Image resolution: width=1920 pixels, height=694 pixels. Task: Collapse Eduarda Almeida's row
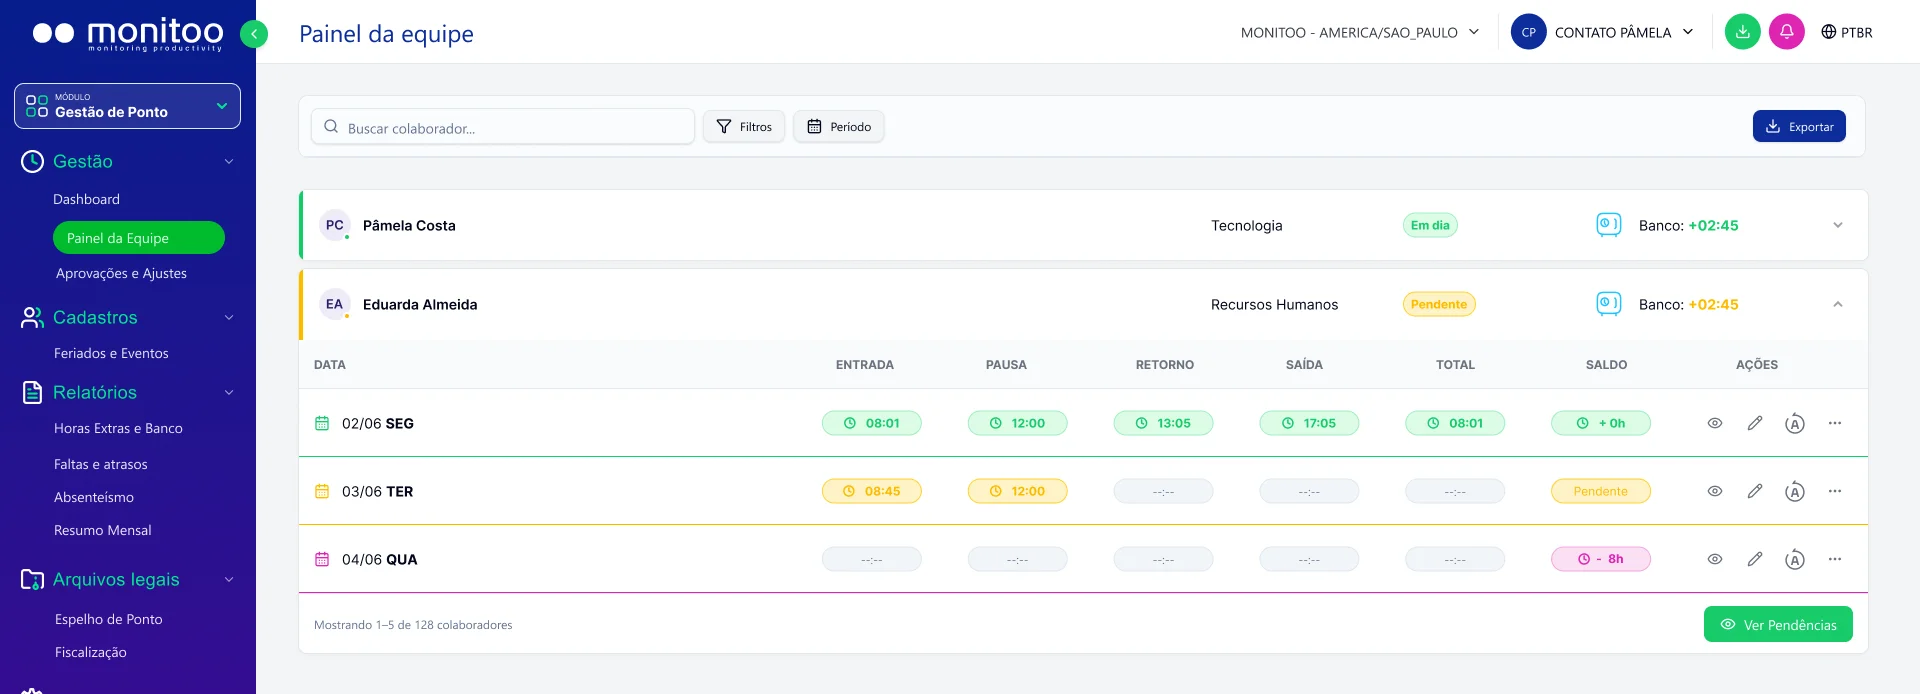click(1837, 304)
